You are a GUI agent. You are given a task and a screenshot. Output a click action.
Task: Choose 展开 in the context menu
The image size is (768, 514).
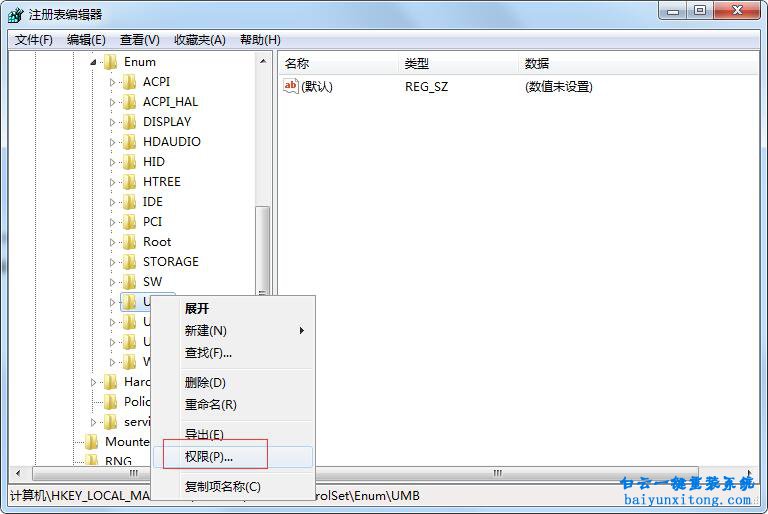click(x=233, y=309)
